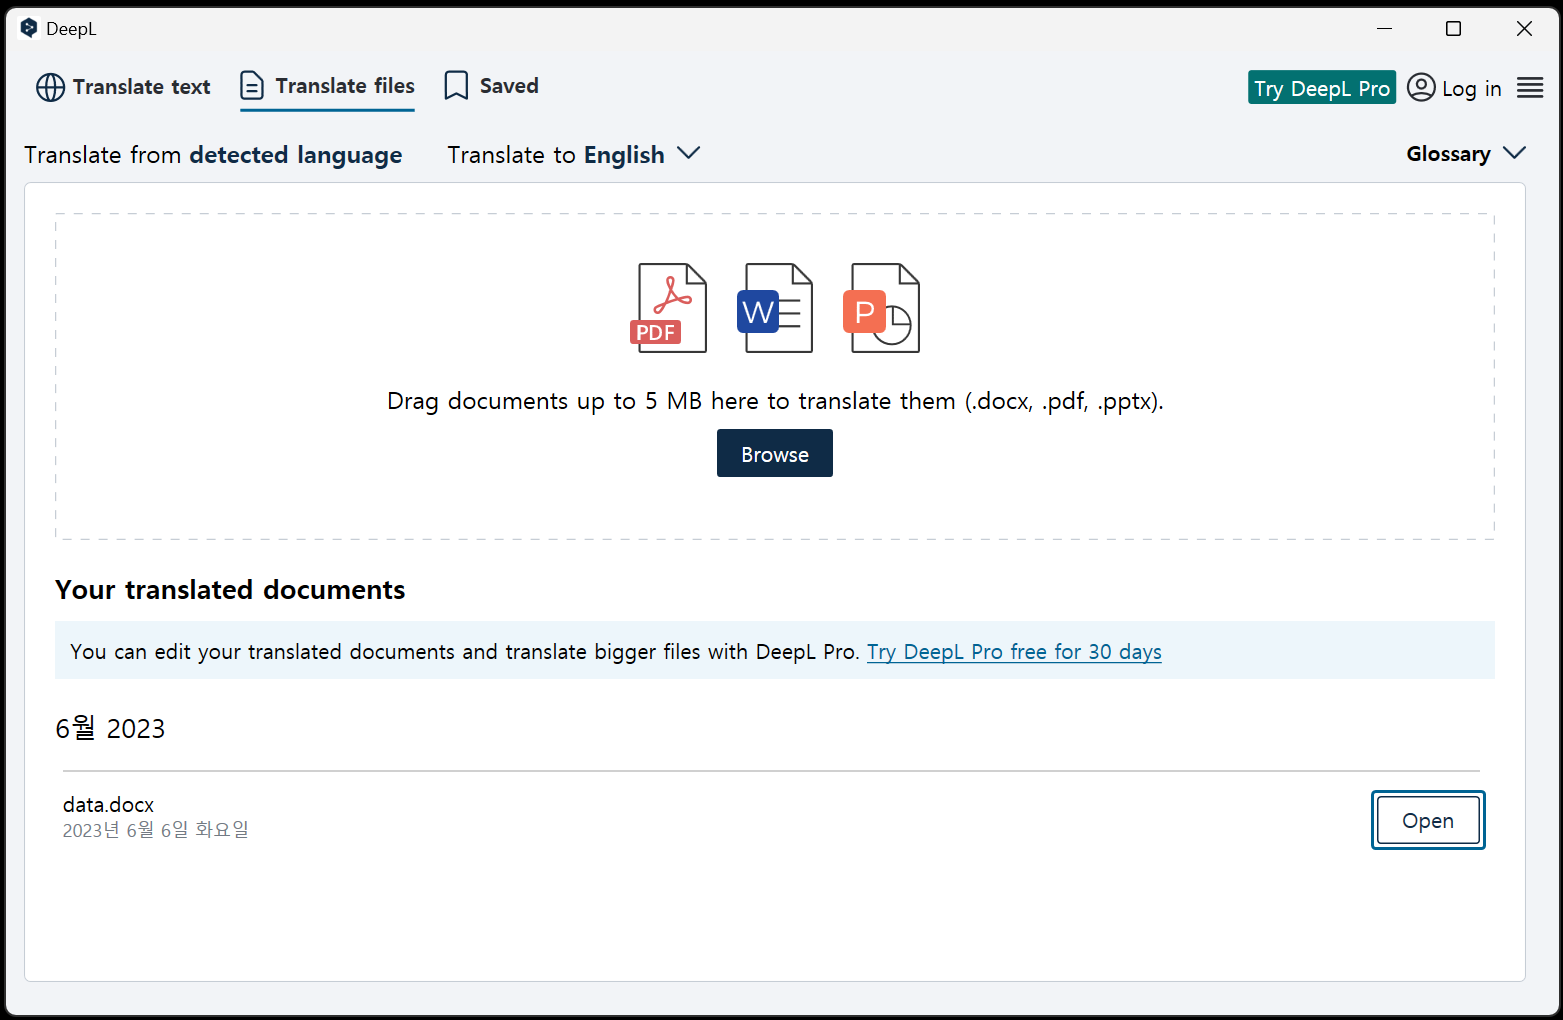
Task: Open the Saved tab
Action: click(x=491, y=86)
